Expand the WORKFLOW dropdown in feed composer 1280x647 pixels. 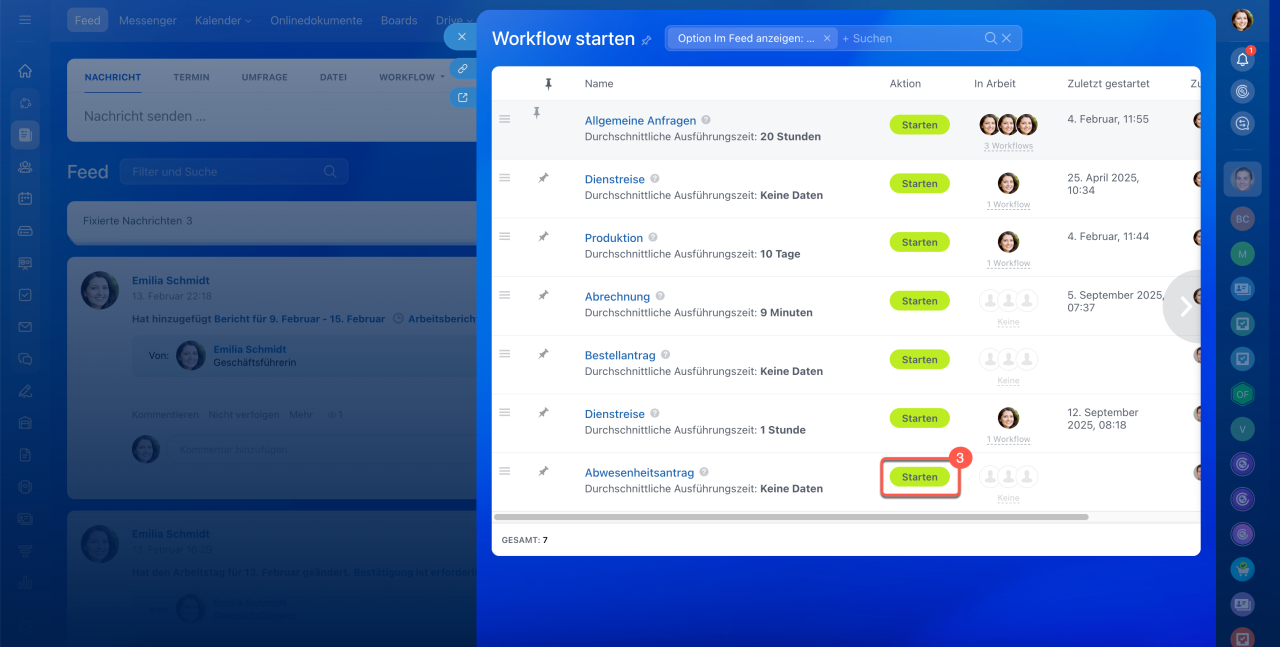point(412,77)
